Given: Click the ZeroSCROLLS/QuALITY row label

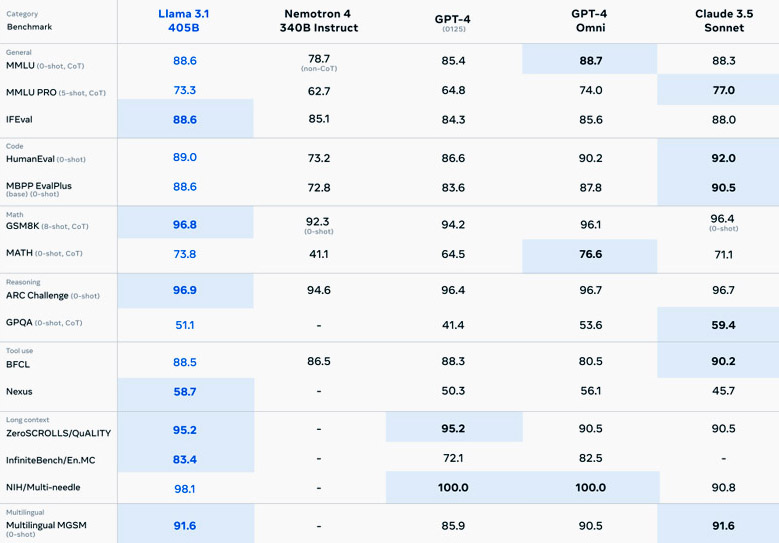Looking at the screenshot, I should coord(58,433).
